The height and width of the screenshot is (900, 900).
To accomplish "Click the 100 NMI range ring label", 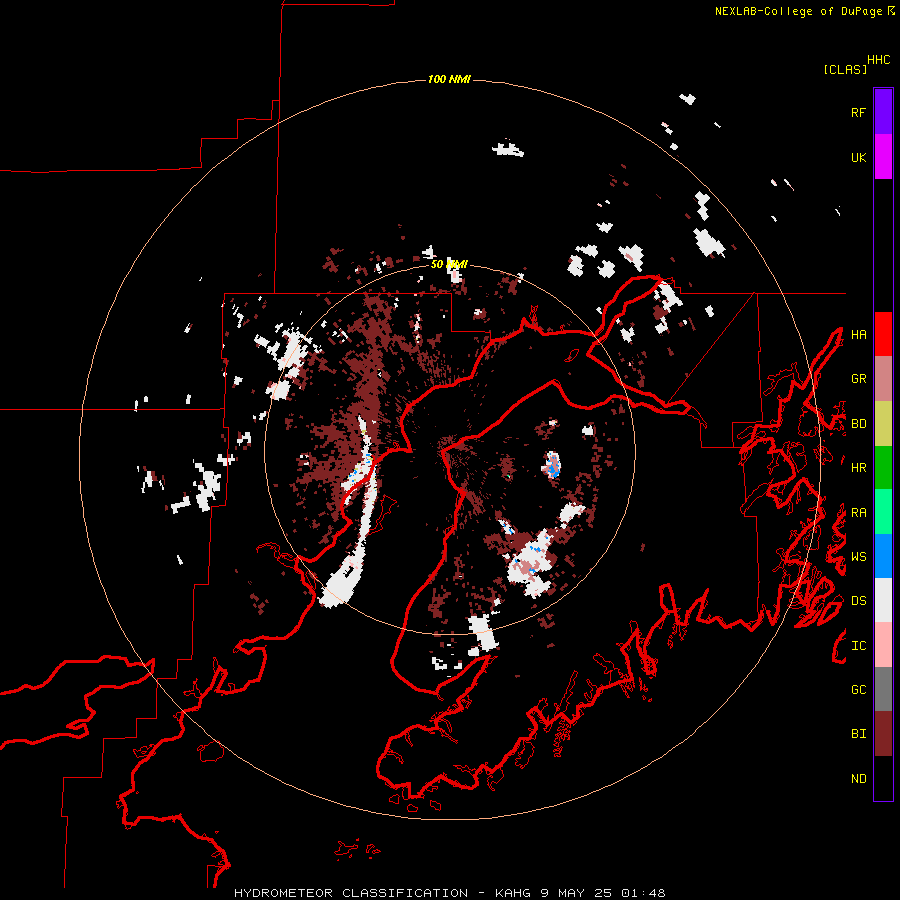I will (x=449, y=79).
